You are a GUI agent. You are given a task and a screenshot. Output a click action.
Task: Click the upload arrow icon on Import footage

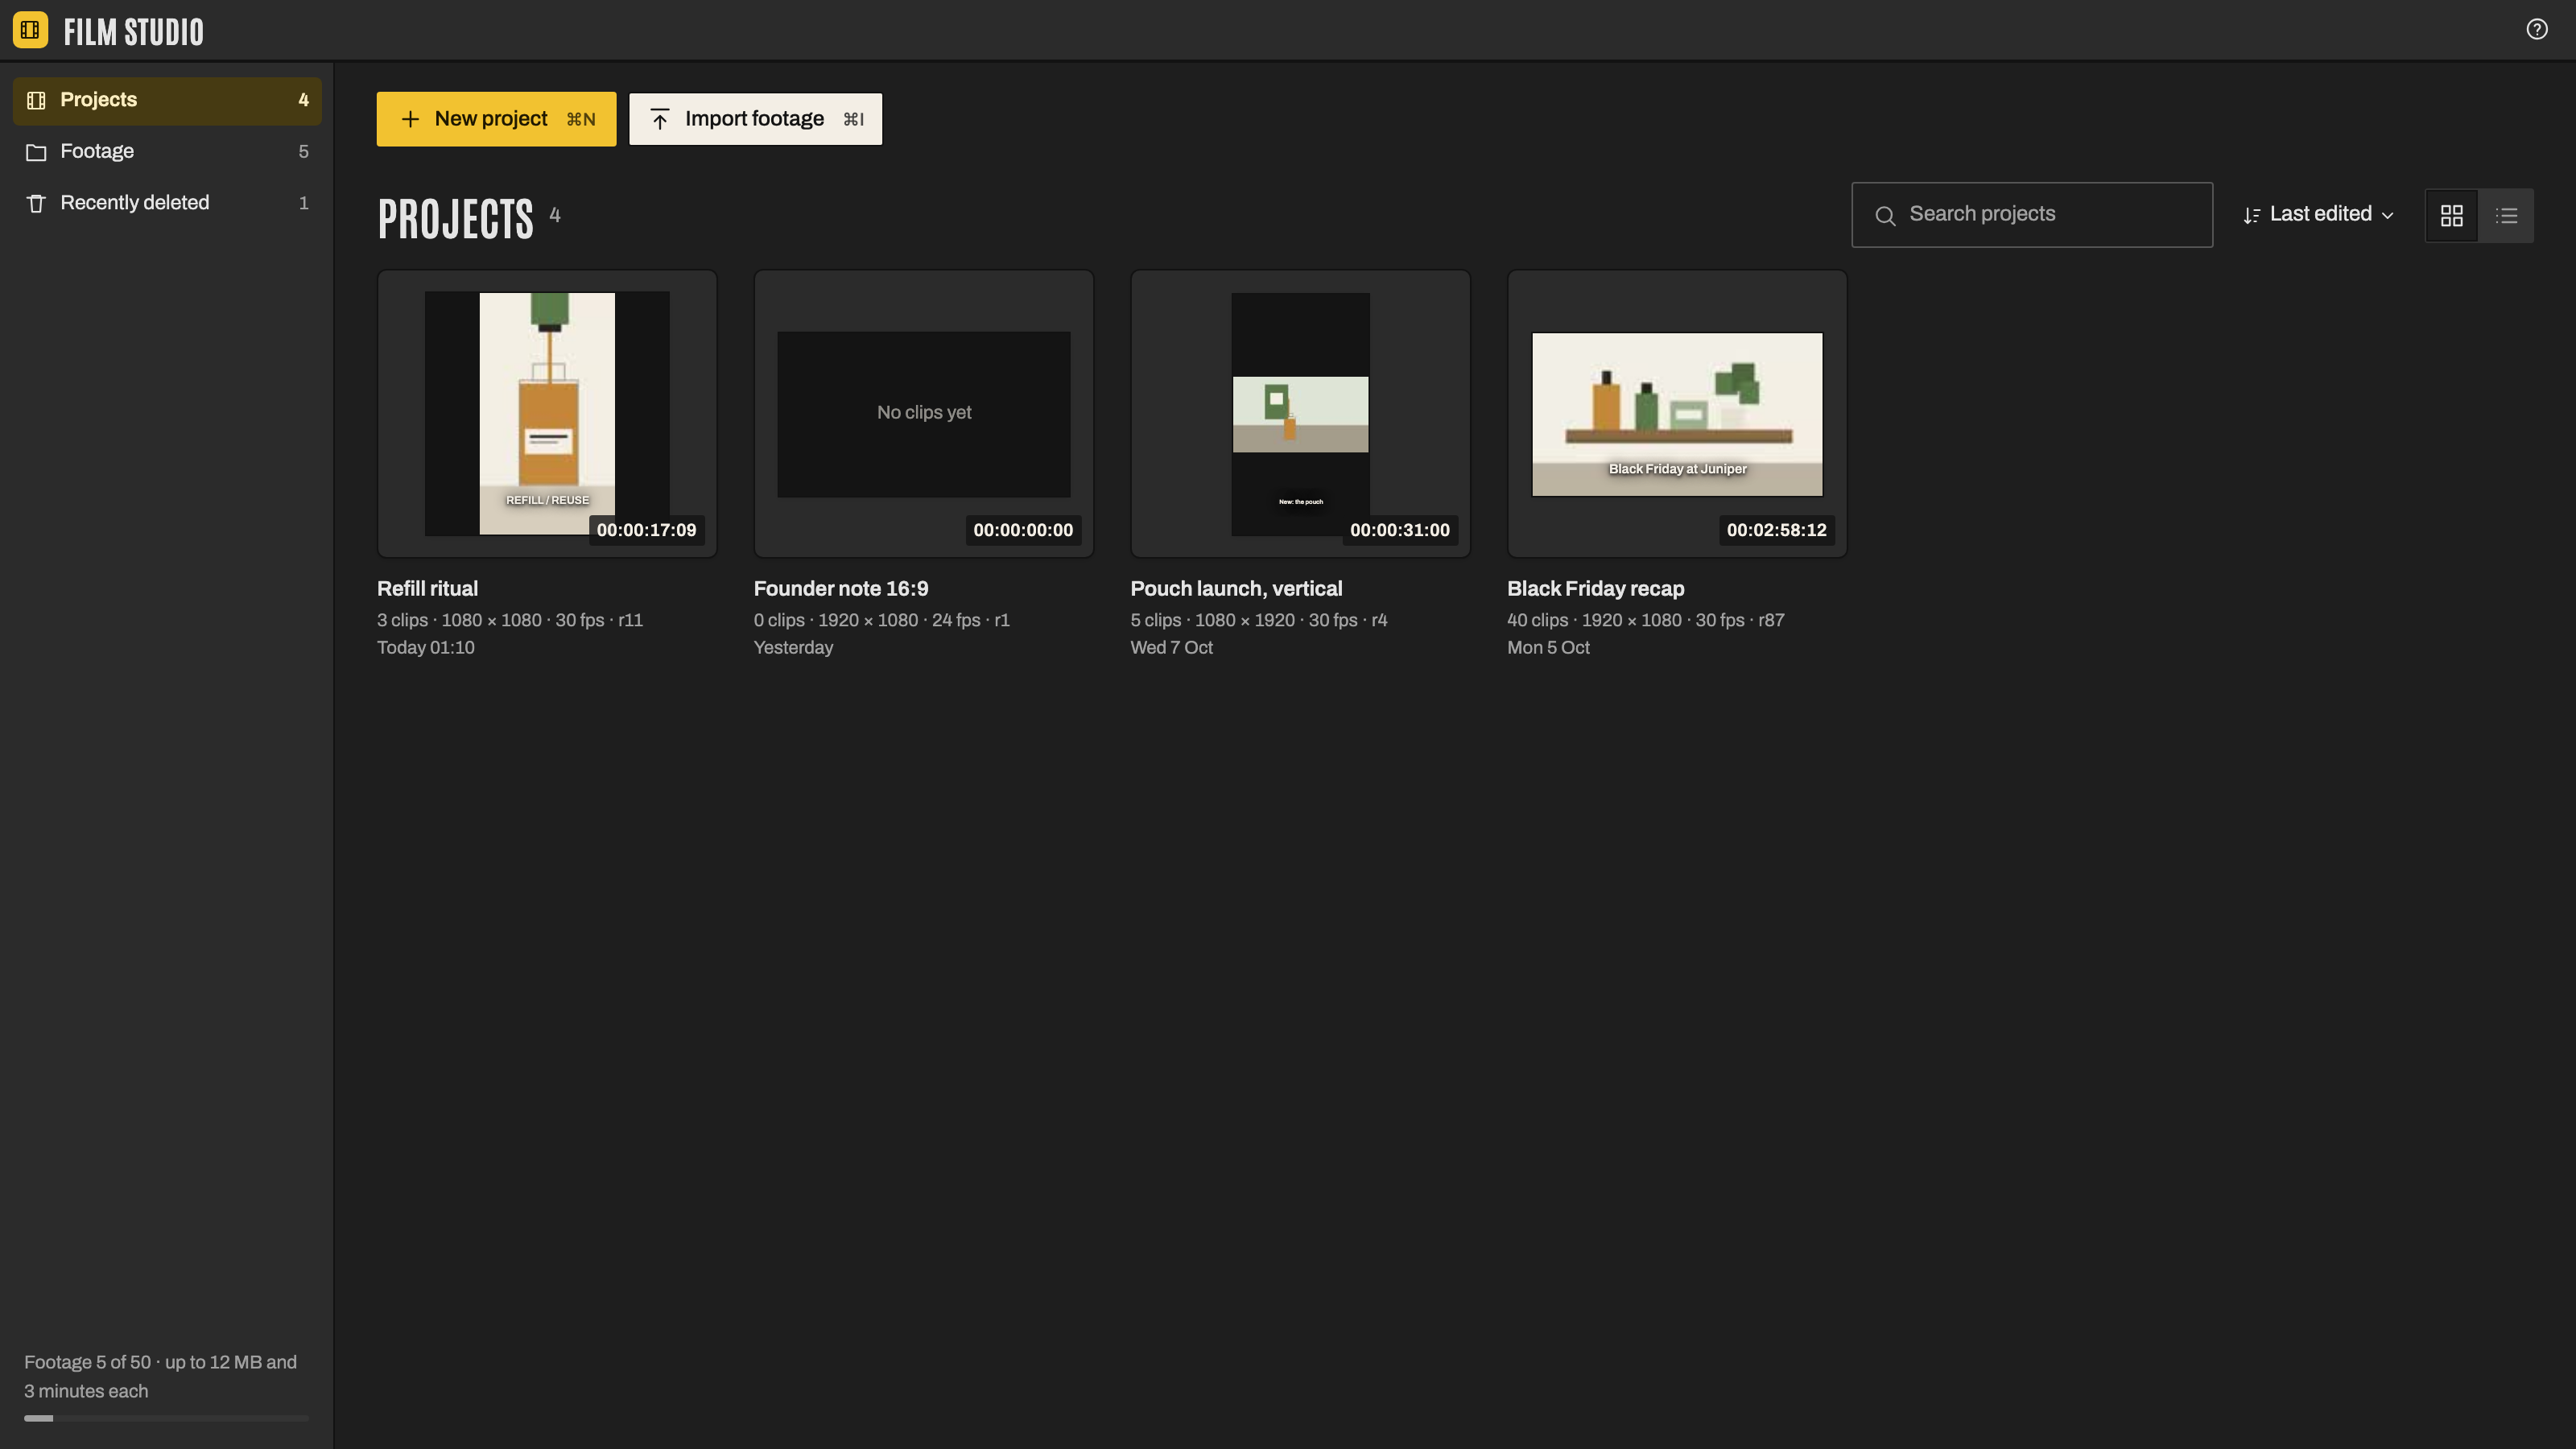point(660,119)
